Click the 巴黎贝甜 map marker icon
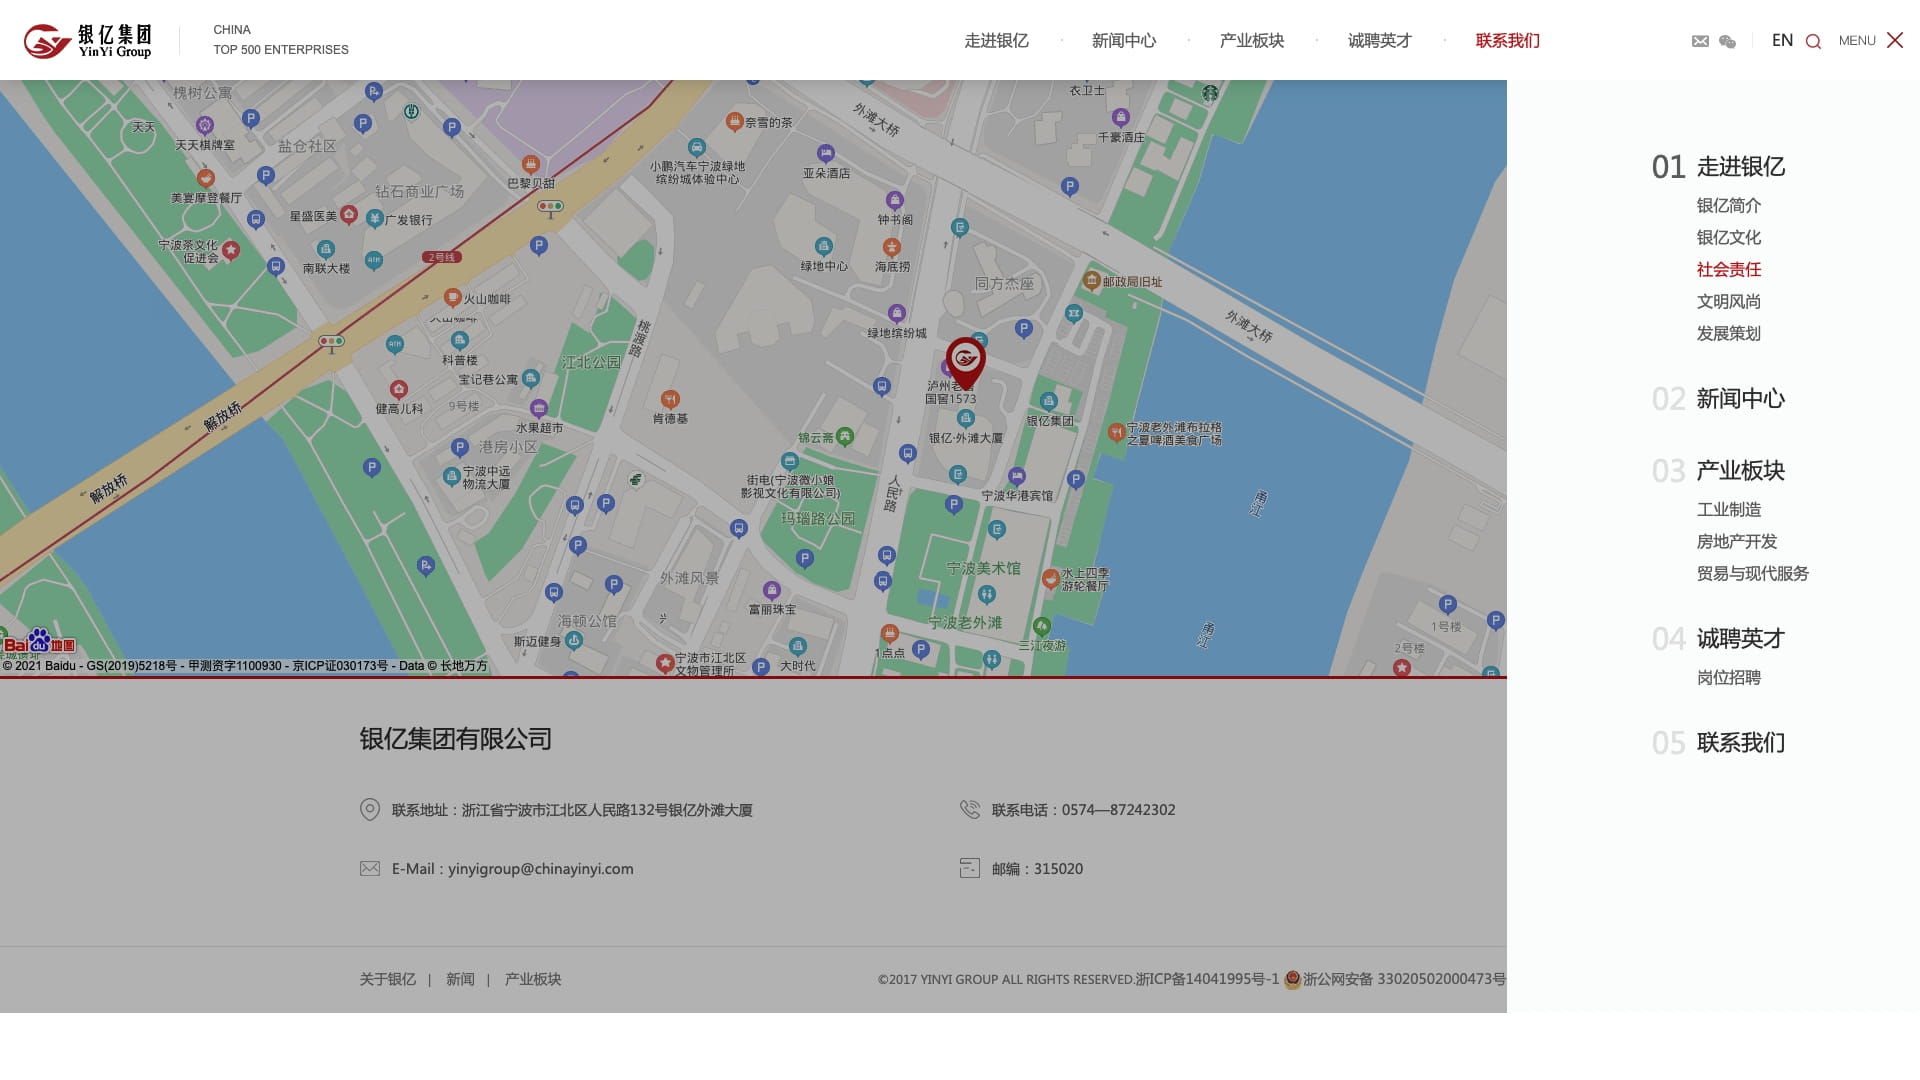Viewport: 1920px width, 1080px height. pyautogui.click(x=531, y=164)
